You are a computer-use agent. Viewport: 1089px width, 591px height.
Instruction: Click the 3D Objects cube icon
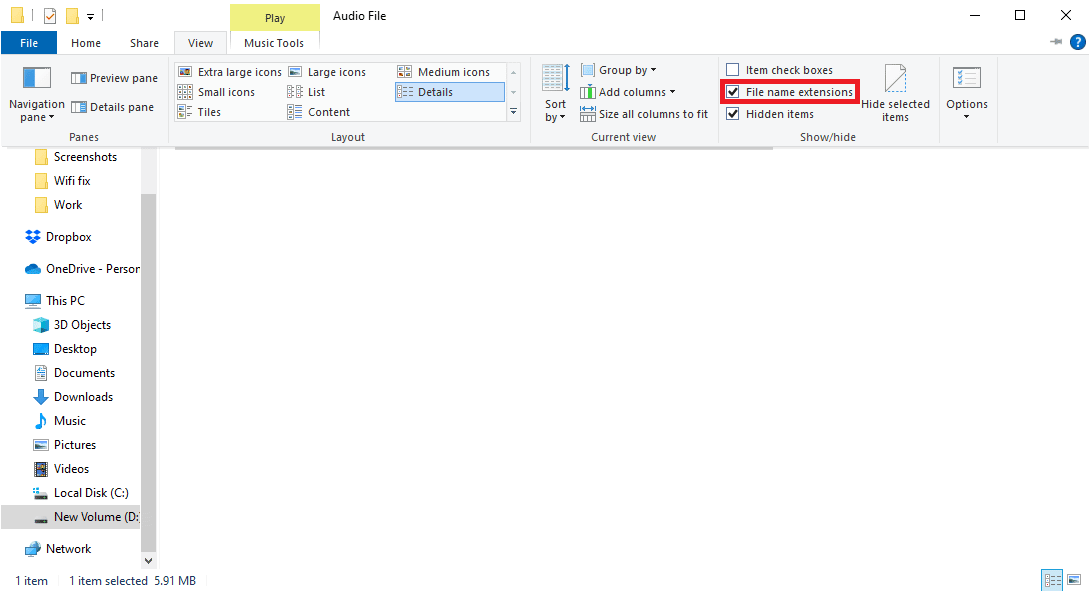click(41, 325)
